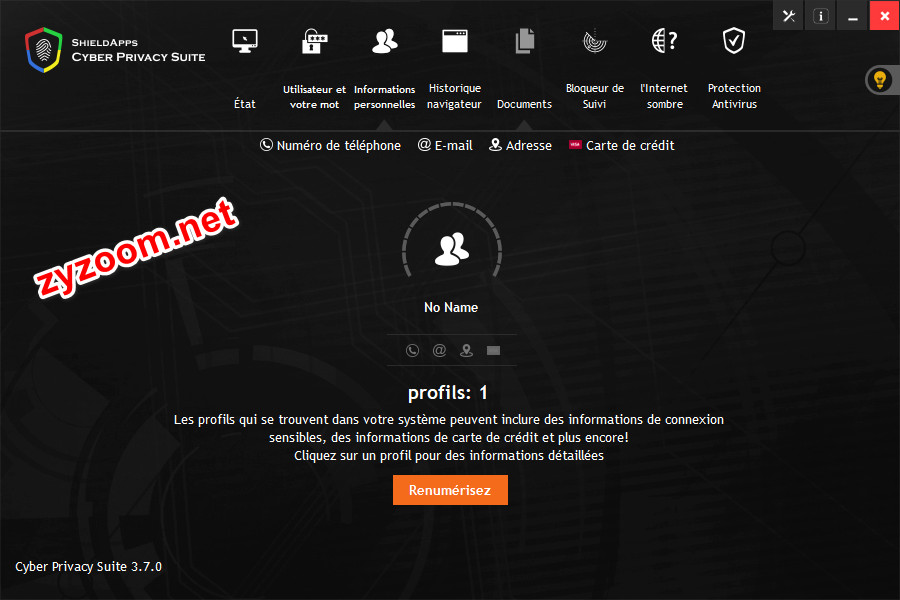Open the Utilisateur et votre mot padlock icon
Screen dimensions: 900x600
click(x=315, y=41)
